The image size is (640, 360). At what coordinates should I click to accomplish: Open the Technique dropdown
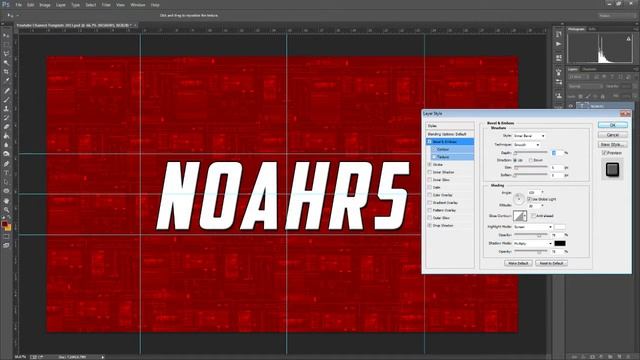527,144
